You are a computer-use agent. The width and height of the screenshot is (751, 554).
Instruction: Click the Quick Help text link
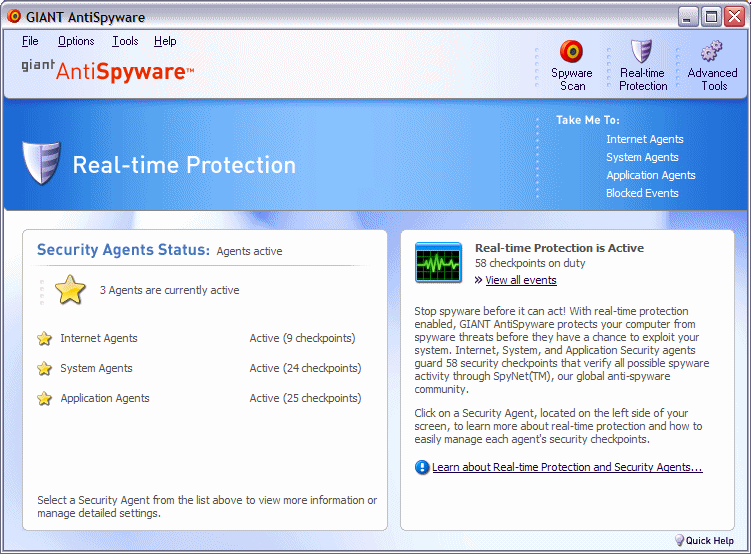709,541
